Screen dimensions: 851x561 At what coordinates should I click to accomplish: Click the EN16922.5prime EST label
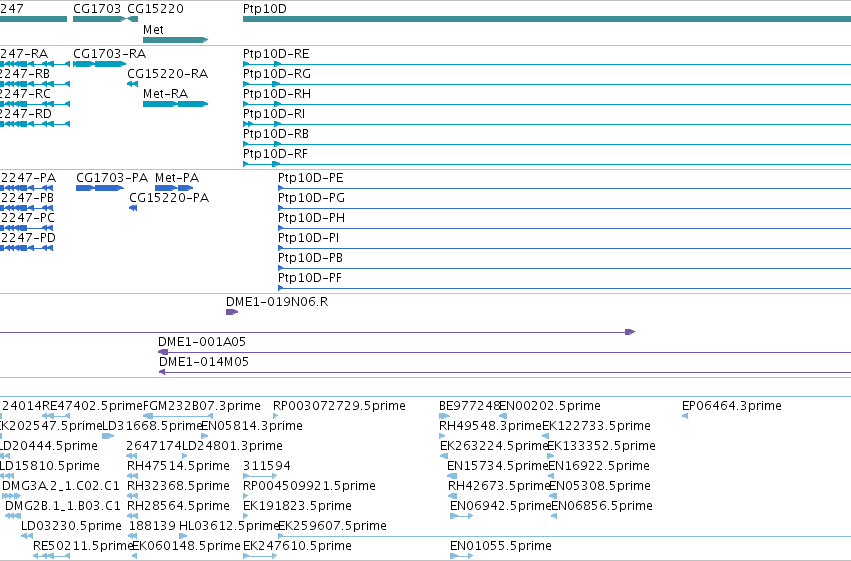[x=599, y=466]
